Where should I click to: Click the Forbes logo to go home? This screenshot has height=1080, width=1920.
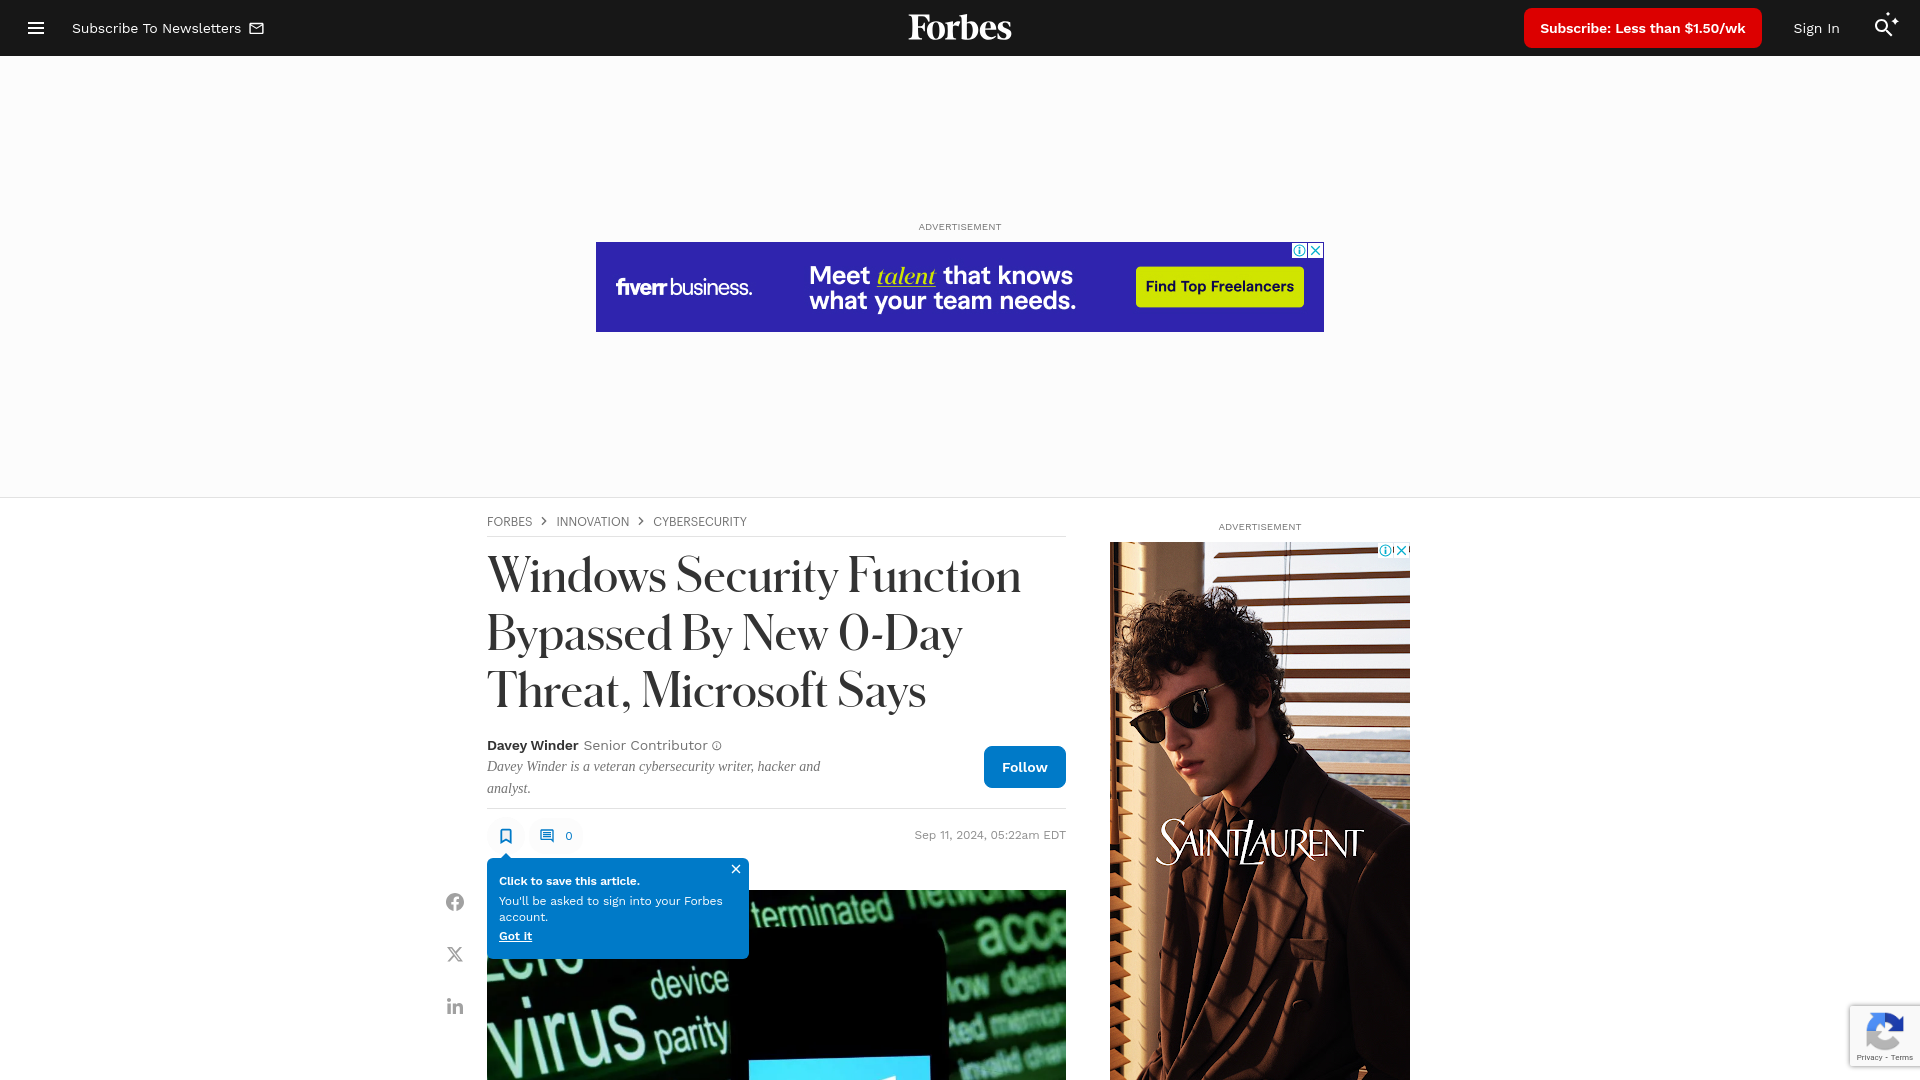(x=960, y=28)
